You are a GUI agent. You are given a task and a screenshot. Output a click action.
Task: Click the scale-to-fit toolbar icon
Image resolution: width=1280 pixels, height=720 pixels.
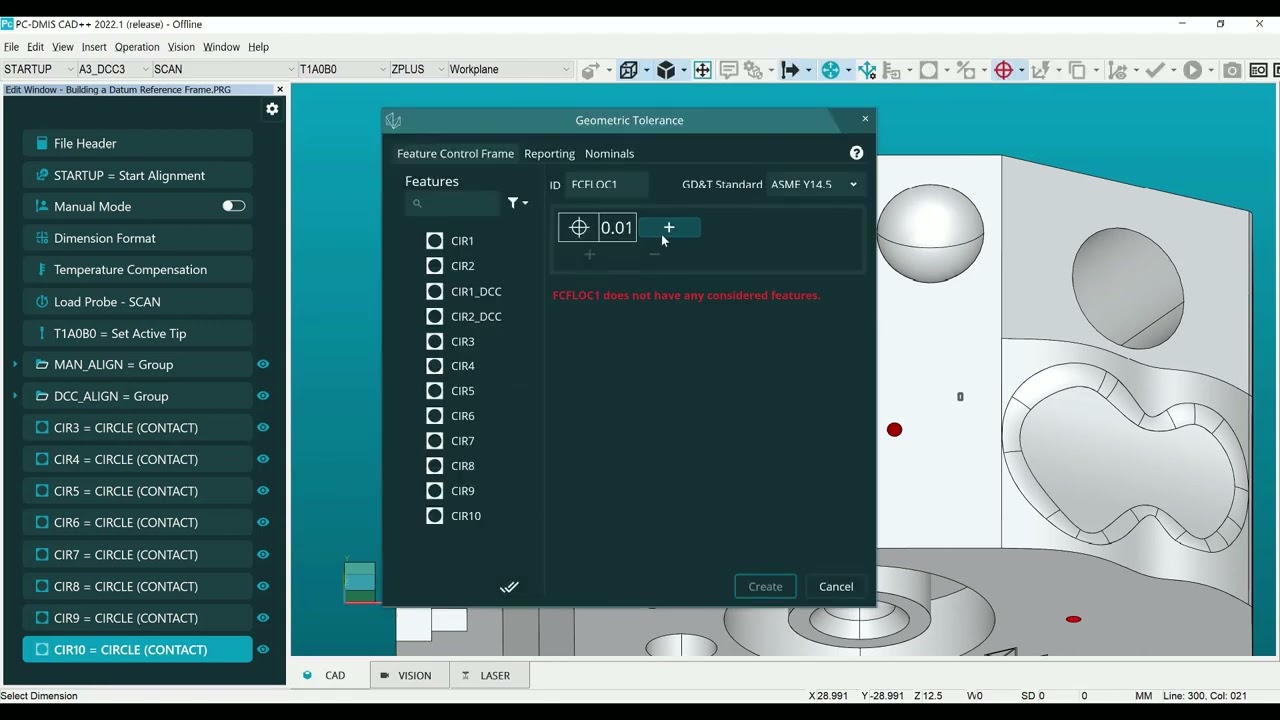703,70
